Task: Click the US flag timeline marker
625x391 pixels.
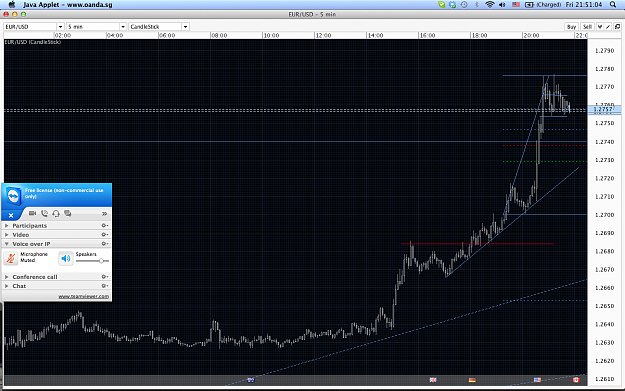Action: point(537,380)
